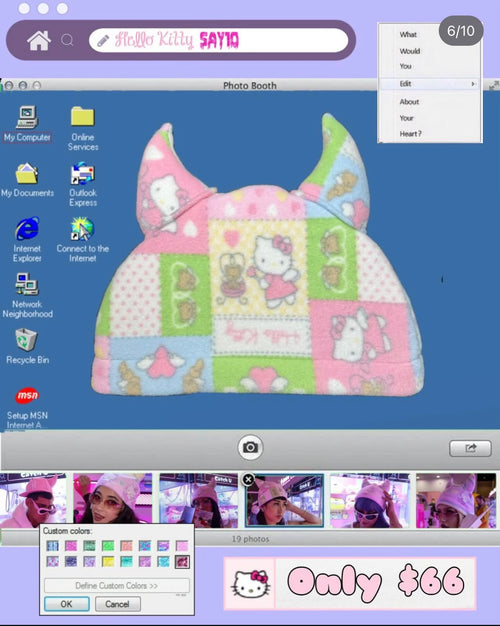The height and width of the screenshot is (626, 500).
Task: Click the Hello Kitty horned hat photo
Action: 258,256
